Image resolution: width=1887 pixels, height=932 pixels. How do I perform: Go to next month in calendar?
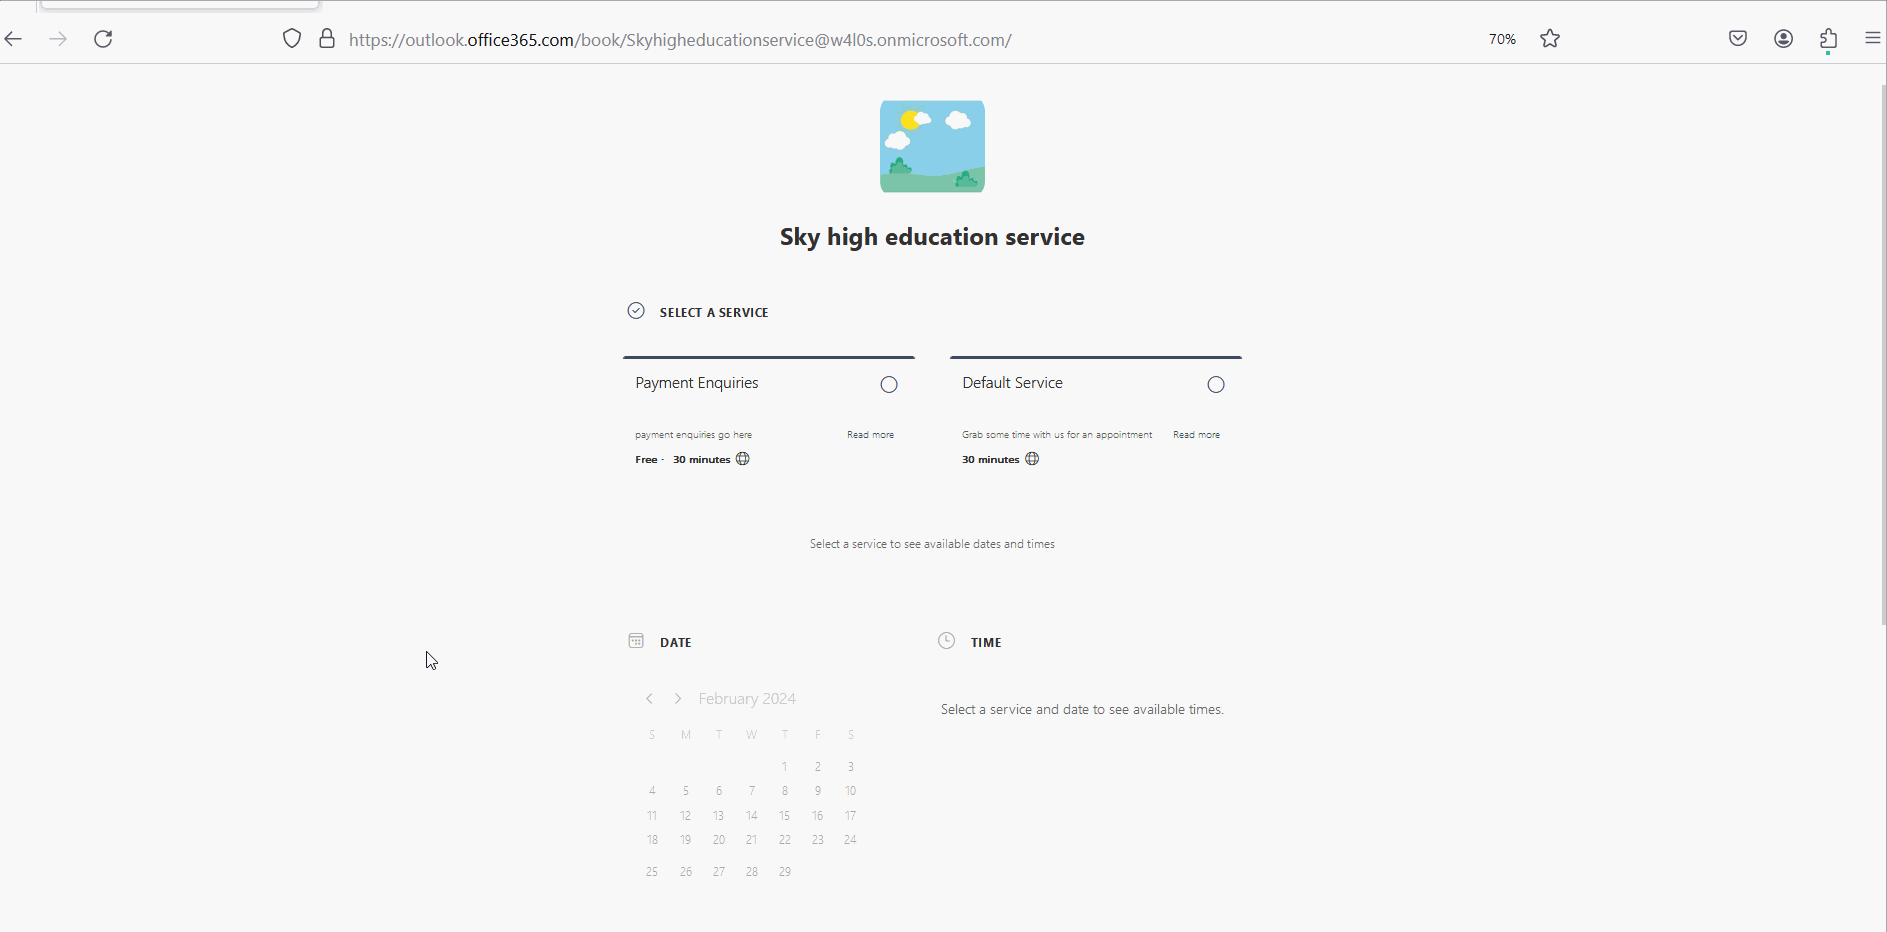(678, 699)
